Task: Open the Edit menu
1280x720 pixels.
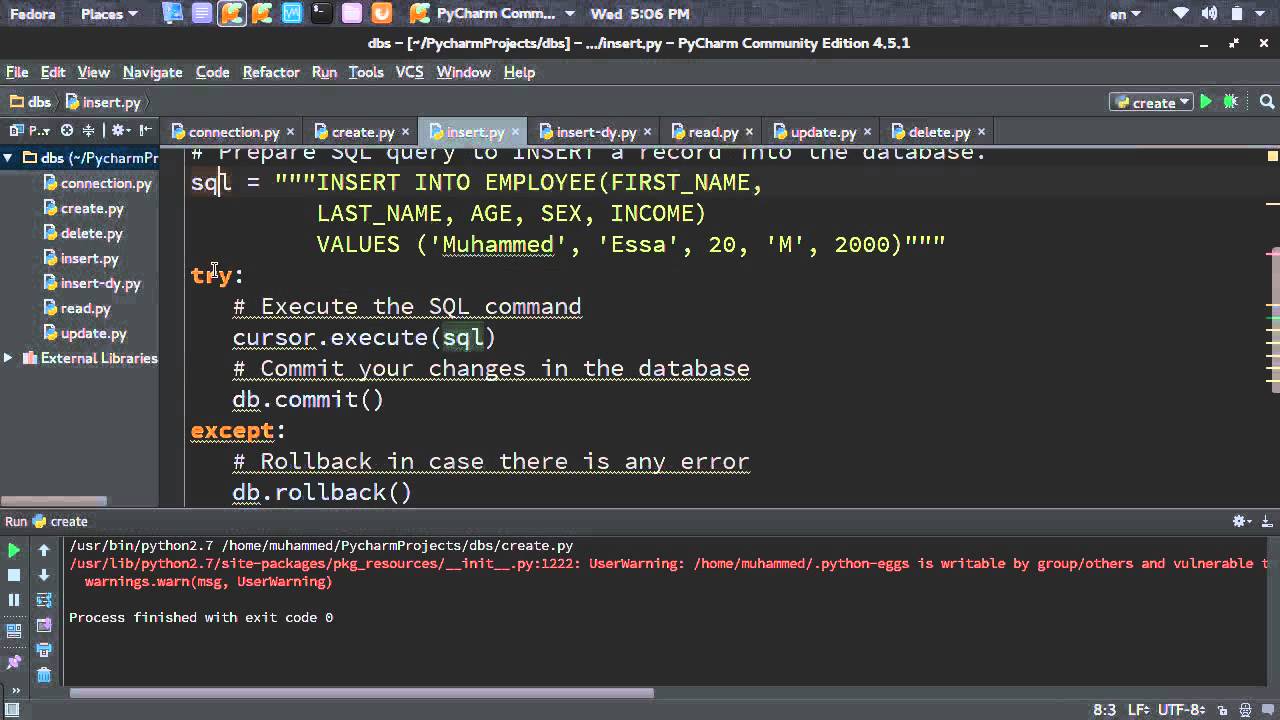Action: coord(53,72)
